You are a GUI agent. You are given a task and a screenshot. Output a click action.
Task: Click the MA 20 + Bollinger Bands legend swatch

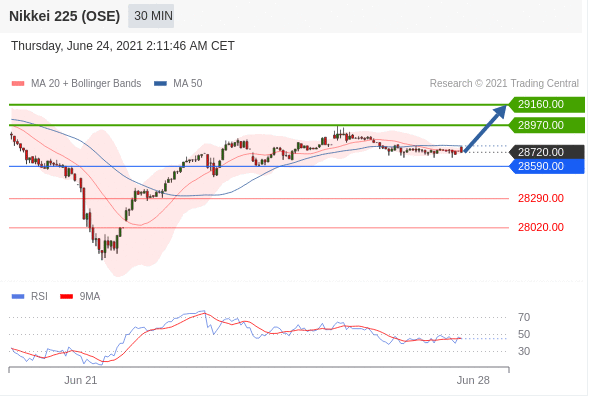pos(18,84)
